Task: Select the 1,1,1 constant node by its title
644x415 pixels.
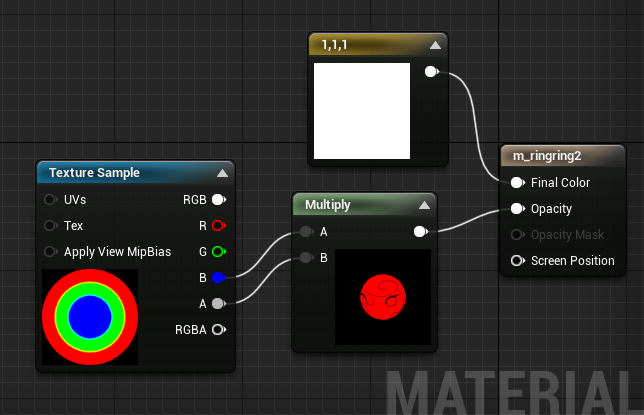Action: [x=334, y=45]
